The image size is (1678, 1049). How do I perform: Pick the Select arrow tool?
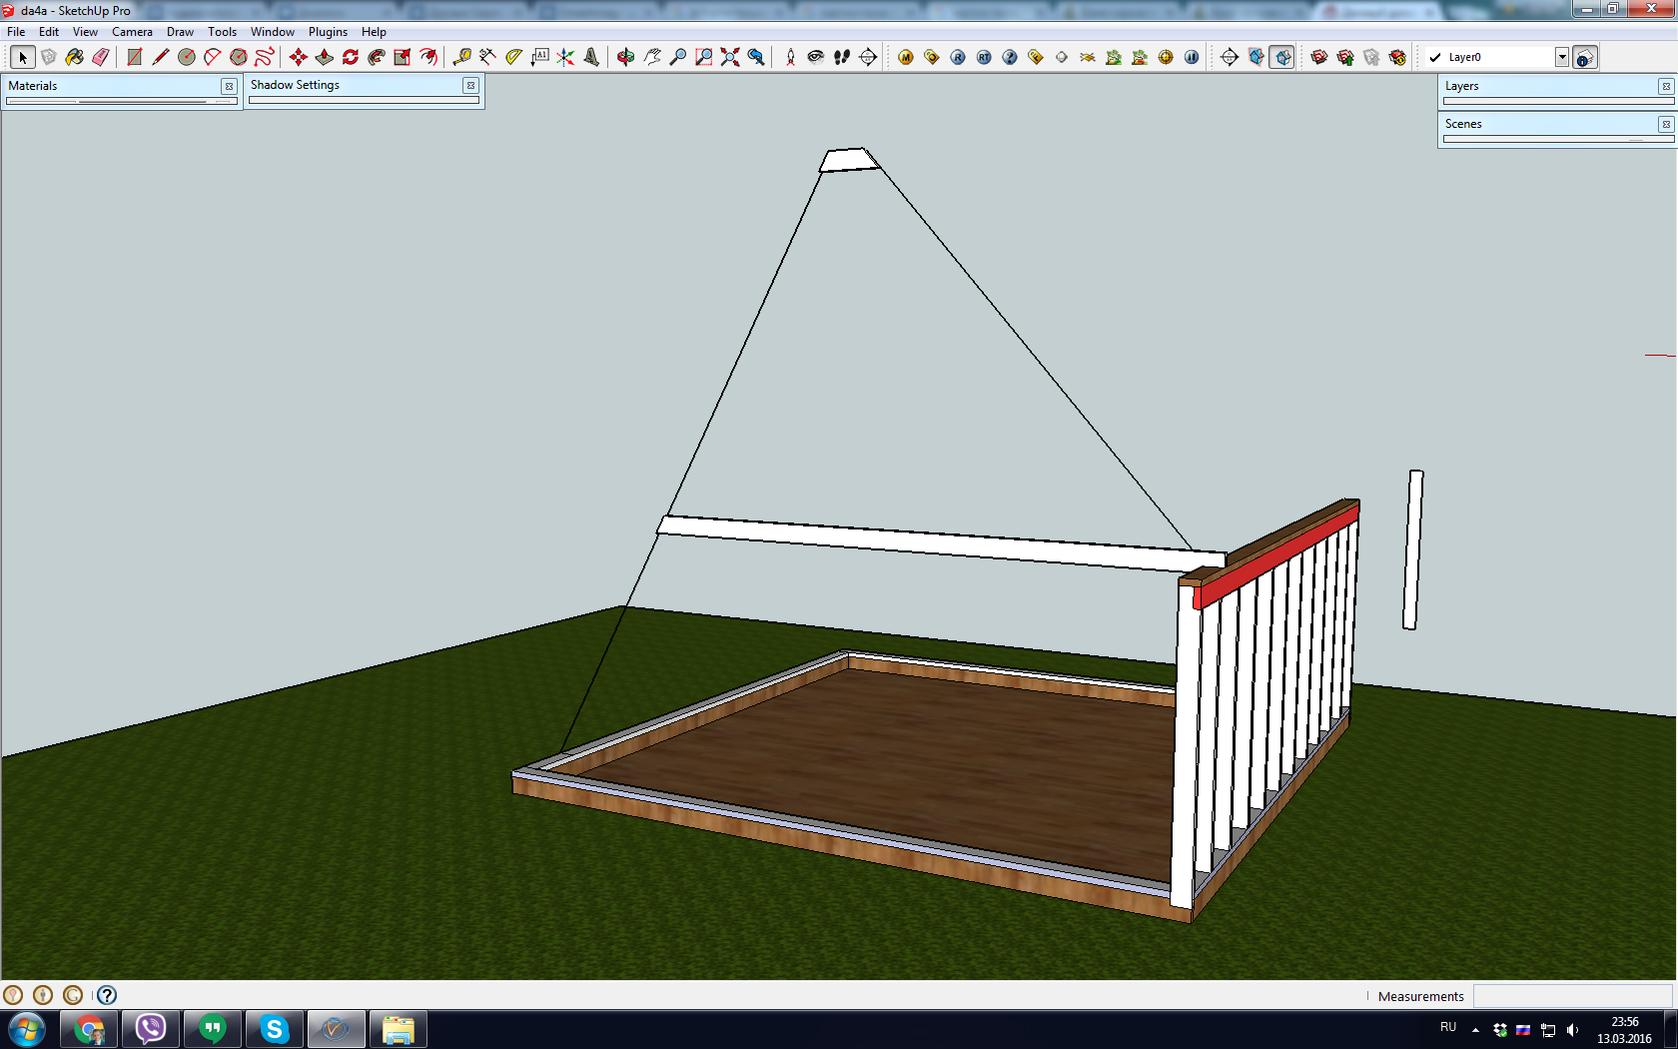pyautogui.click(x=22, y=57)
